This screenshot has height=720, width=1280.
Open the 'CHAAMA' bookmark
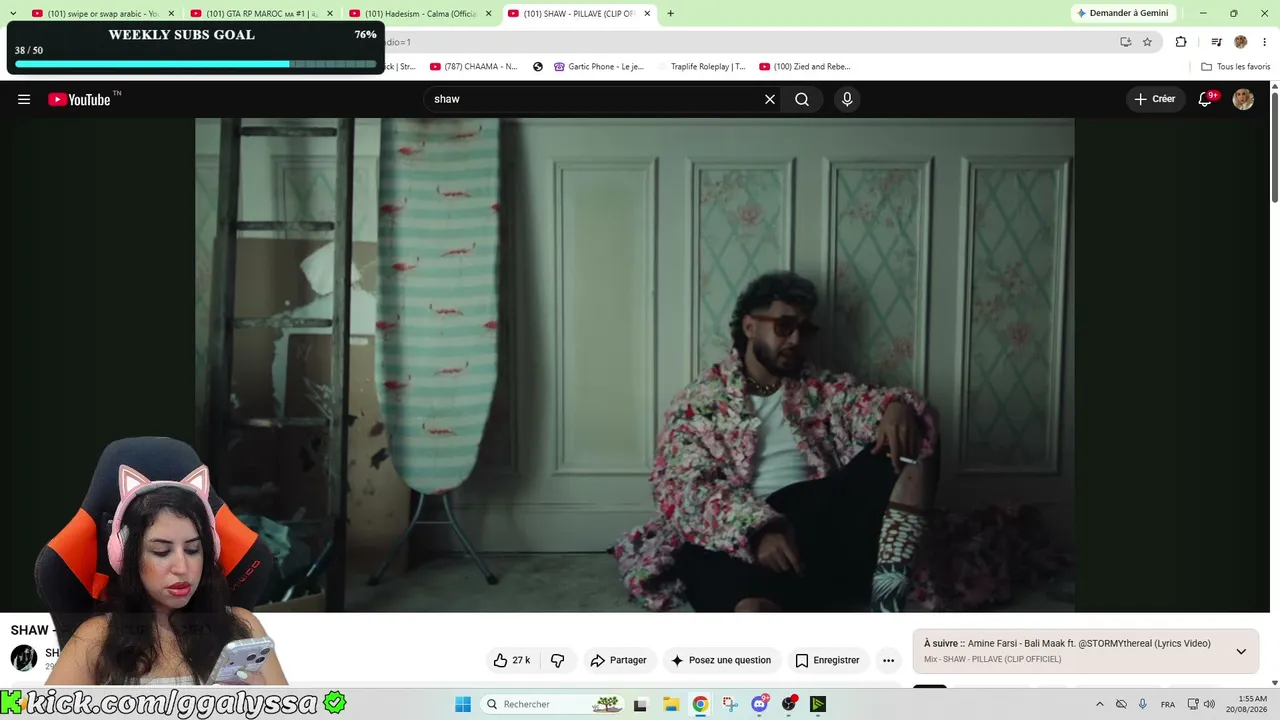pyautogui.click(x=474, y=66)
